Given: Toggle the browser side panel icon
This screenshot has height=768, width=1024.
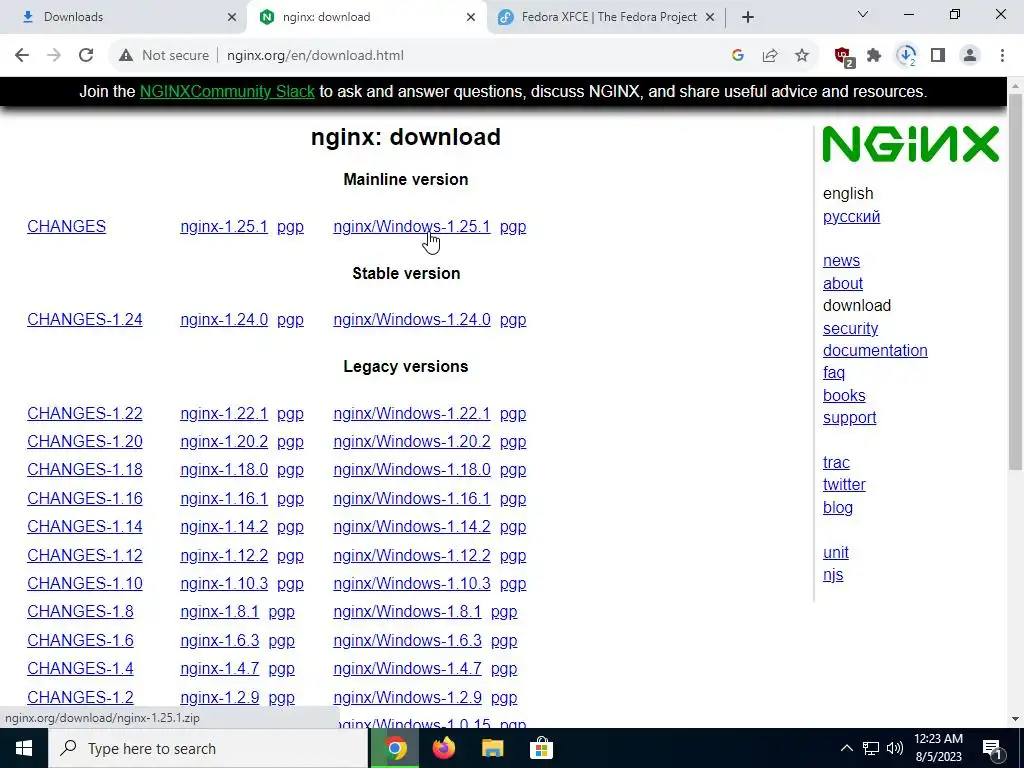Looking at the screenshot, I should 938,56.
